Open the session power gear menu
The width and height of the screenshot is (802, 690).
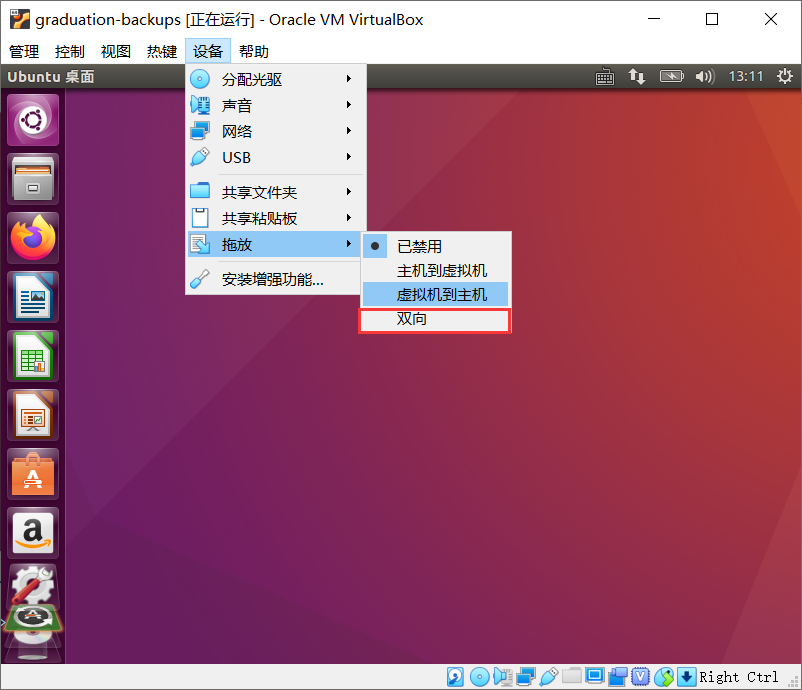(x=785, y=77)
